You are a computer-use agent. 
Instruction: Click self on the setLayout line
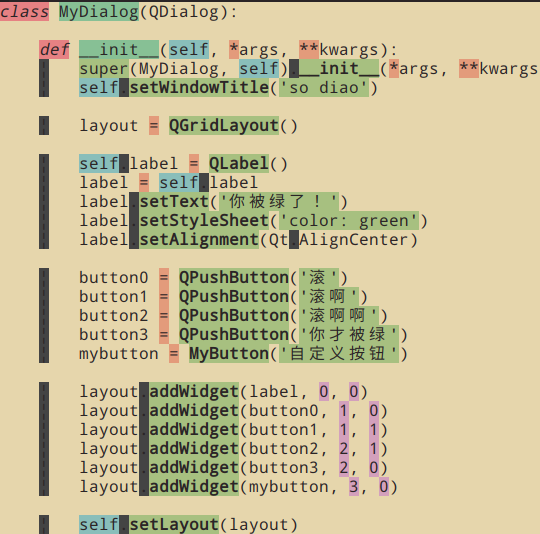tap(99, 524)
